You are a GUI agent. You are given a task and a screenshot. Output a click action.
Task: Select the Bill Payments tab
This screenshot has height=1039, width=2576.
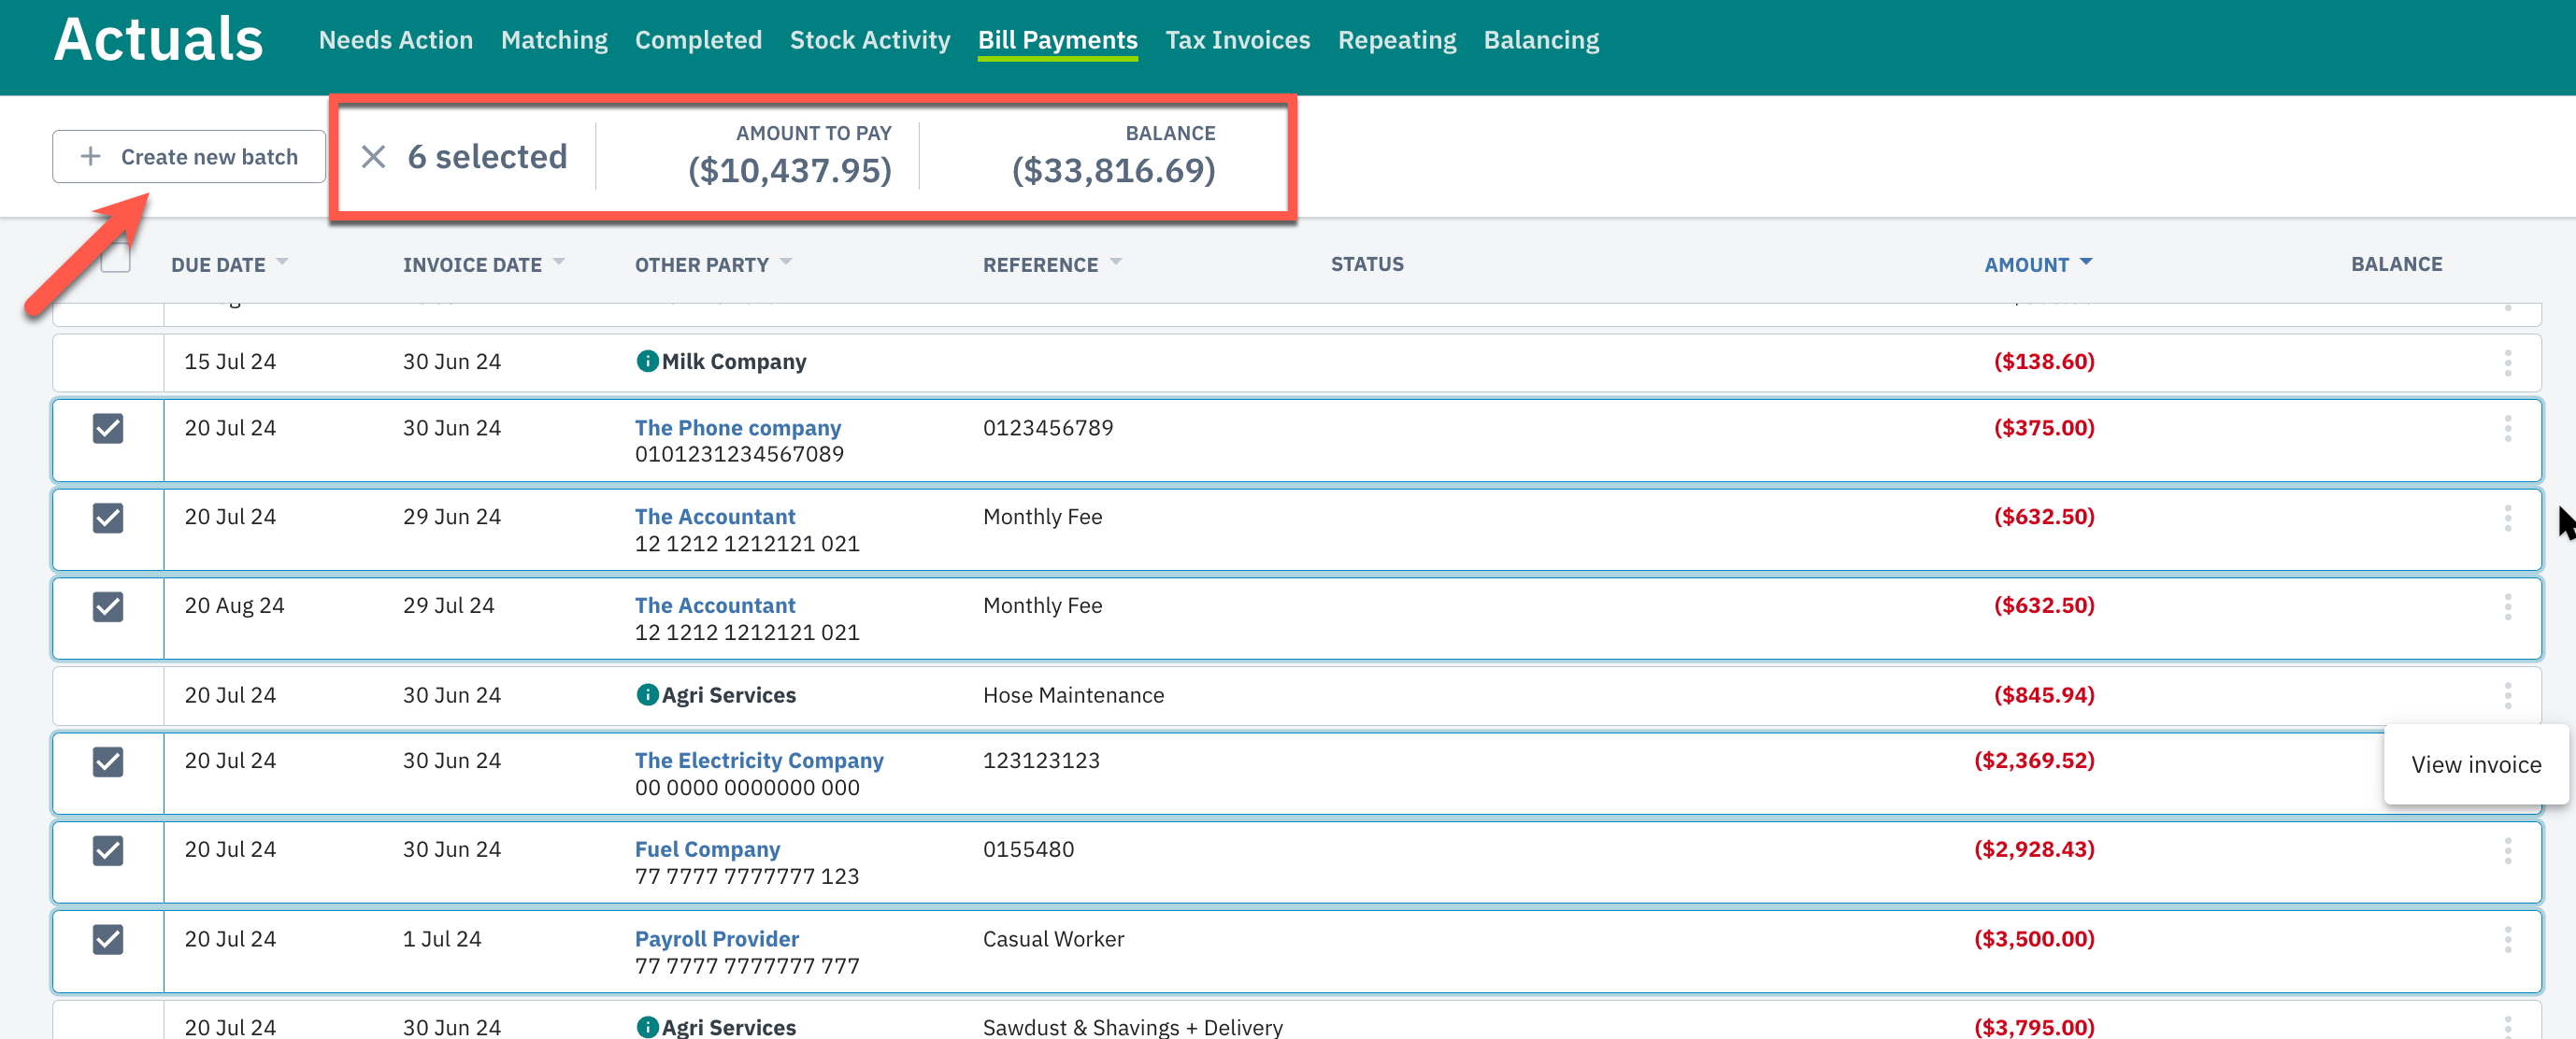click(1057, 40)
